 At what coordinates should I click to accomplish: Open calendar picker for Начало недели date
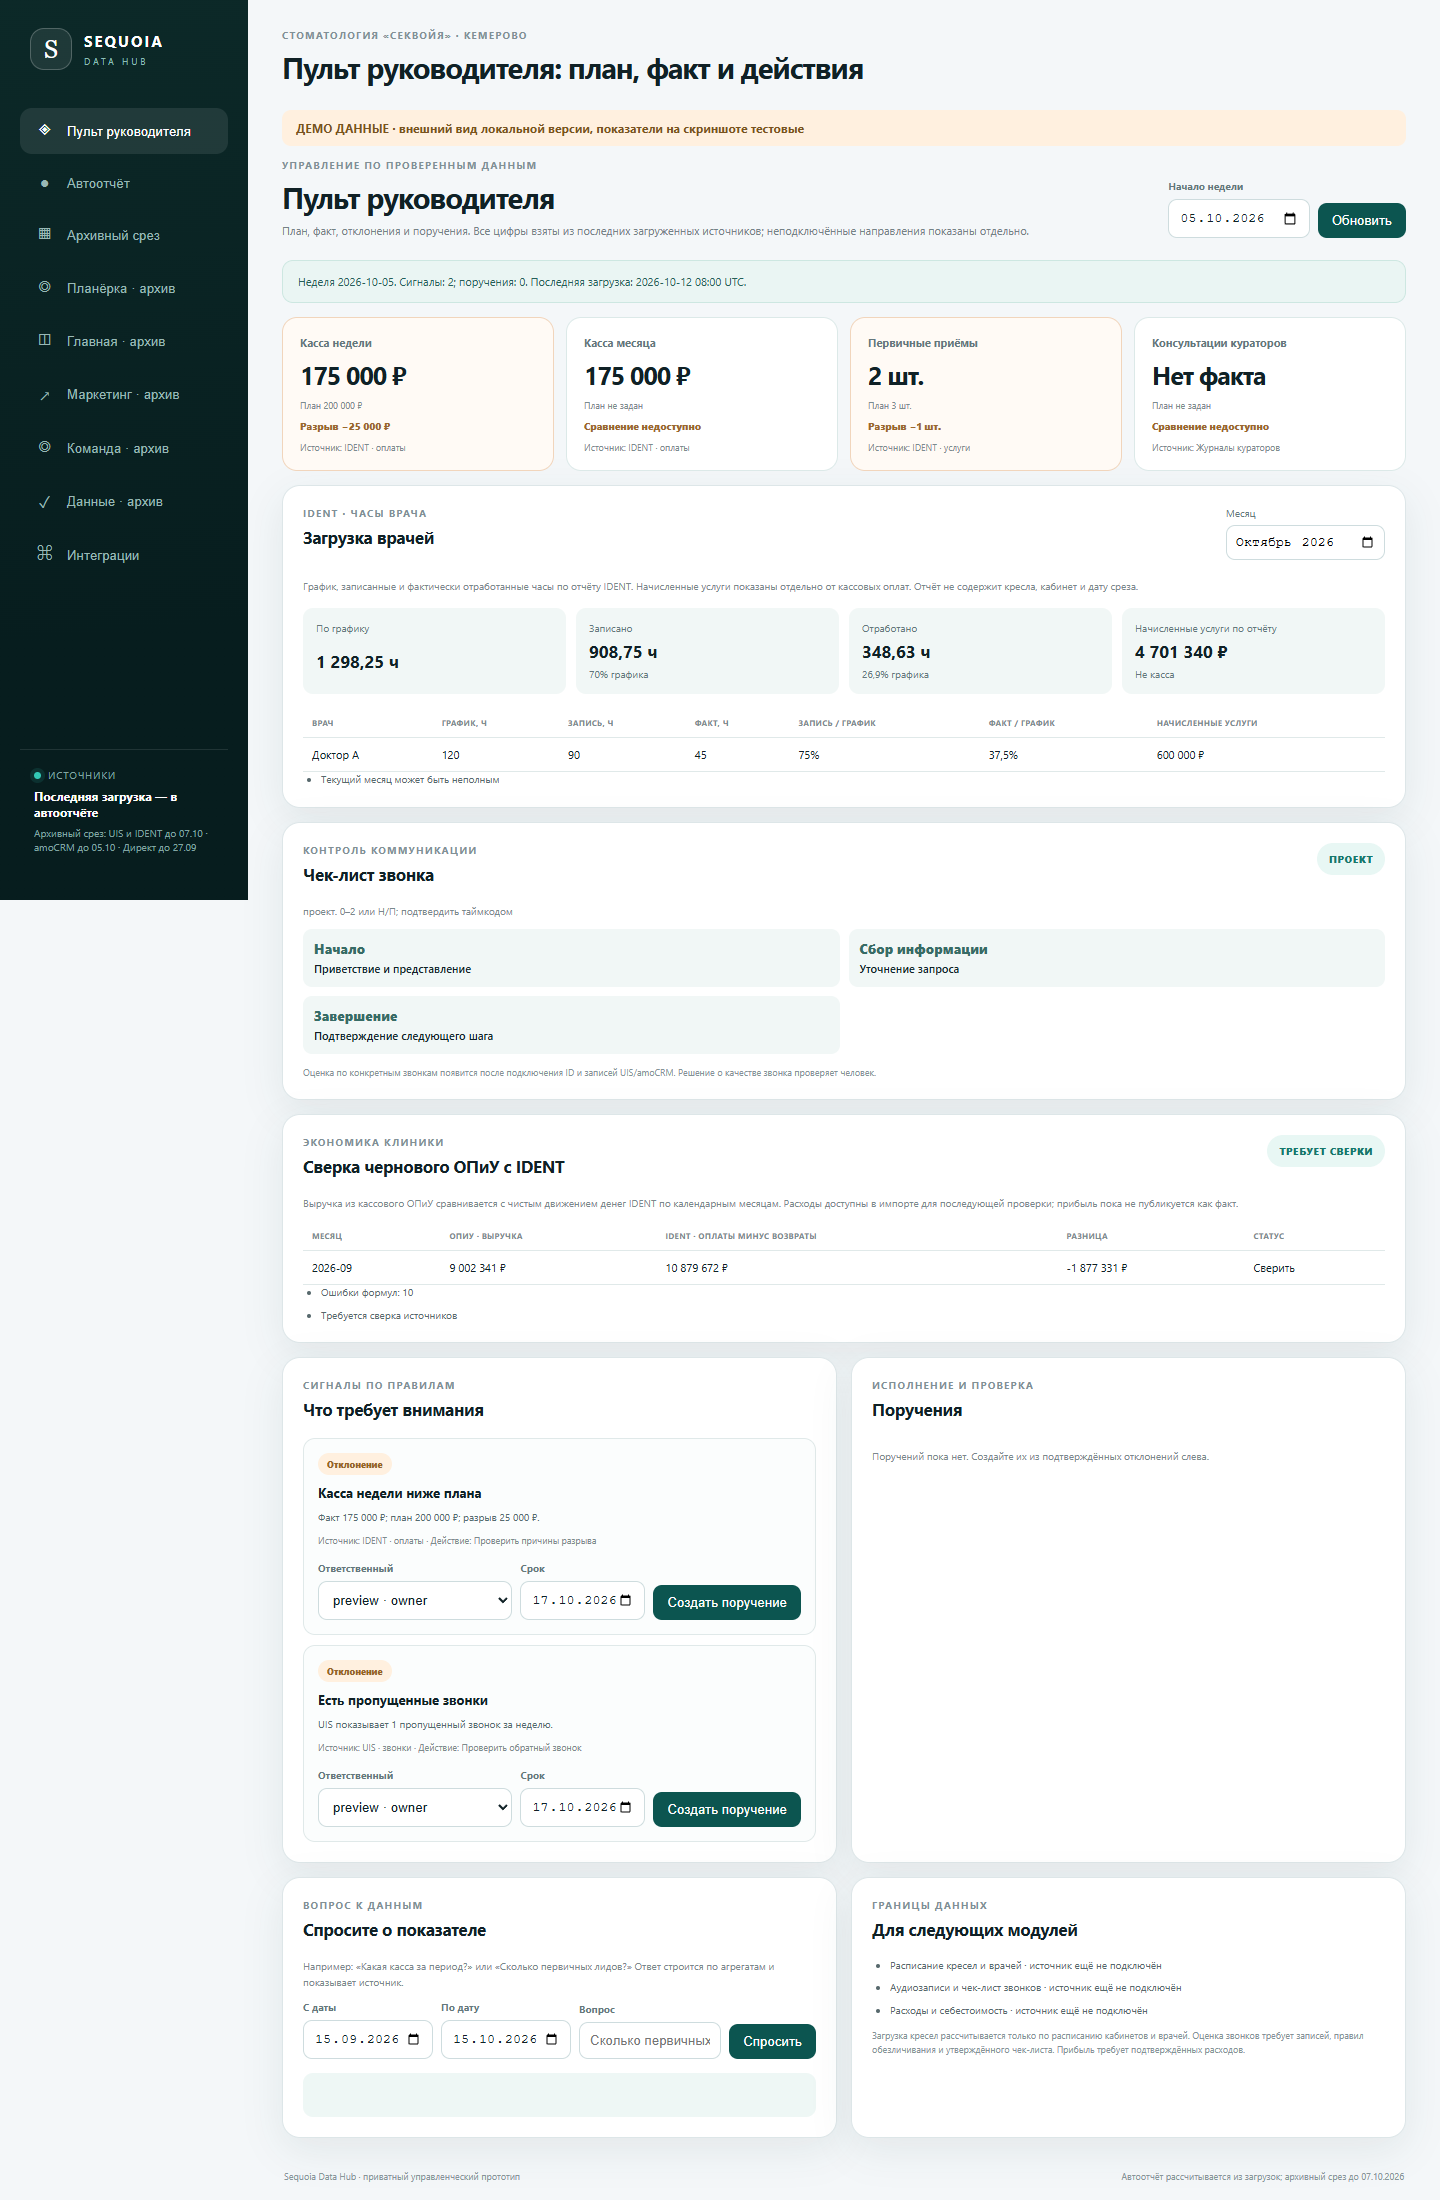pos(1290,219)
